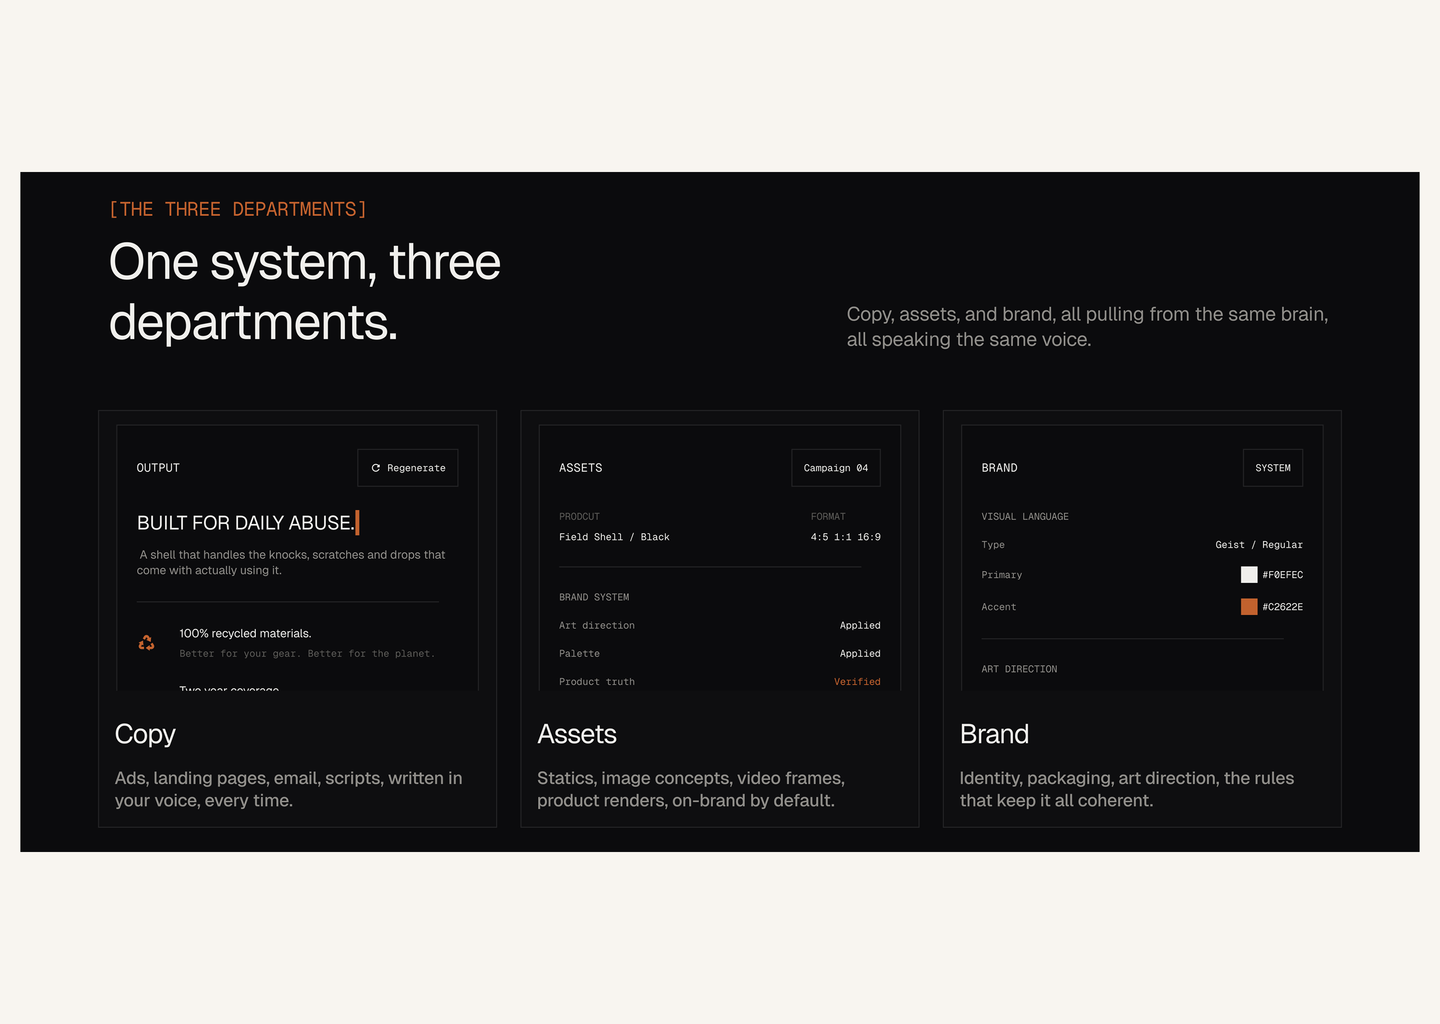Click the headline 'One system, three departments.'
This screenshot has width=1440, height=1024.
[x=305, y=292]
